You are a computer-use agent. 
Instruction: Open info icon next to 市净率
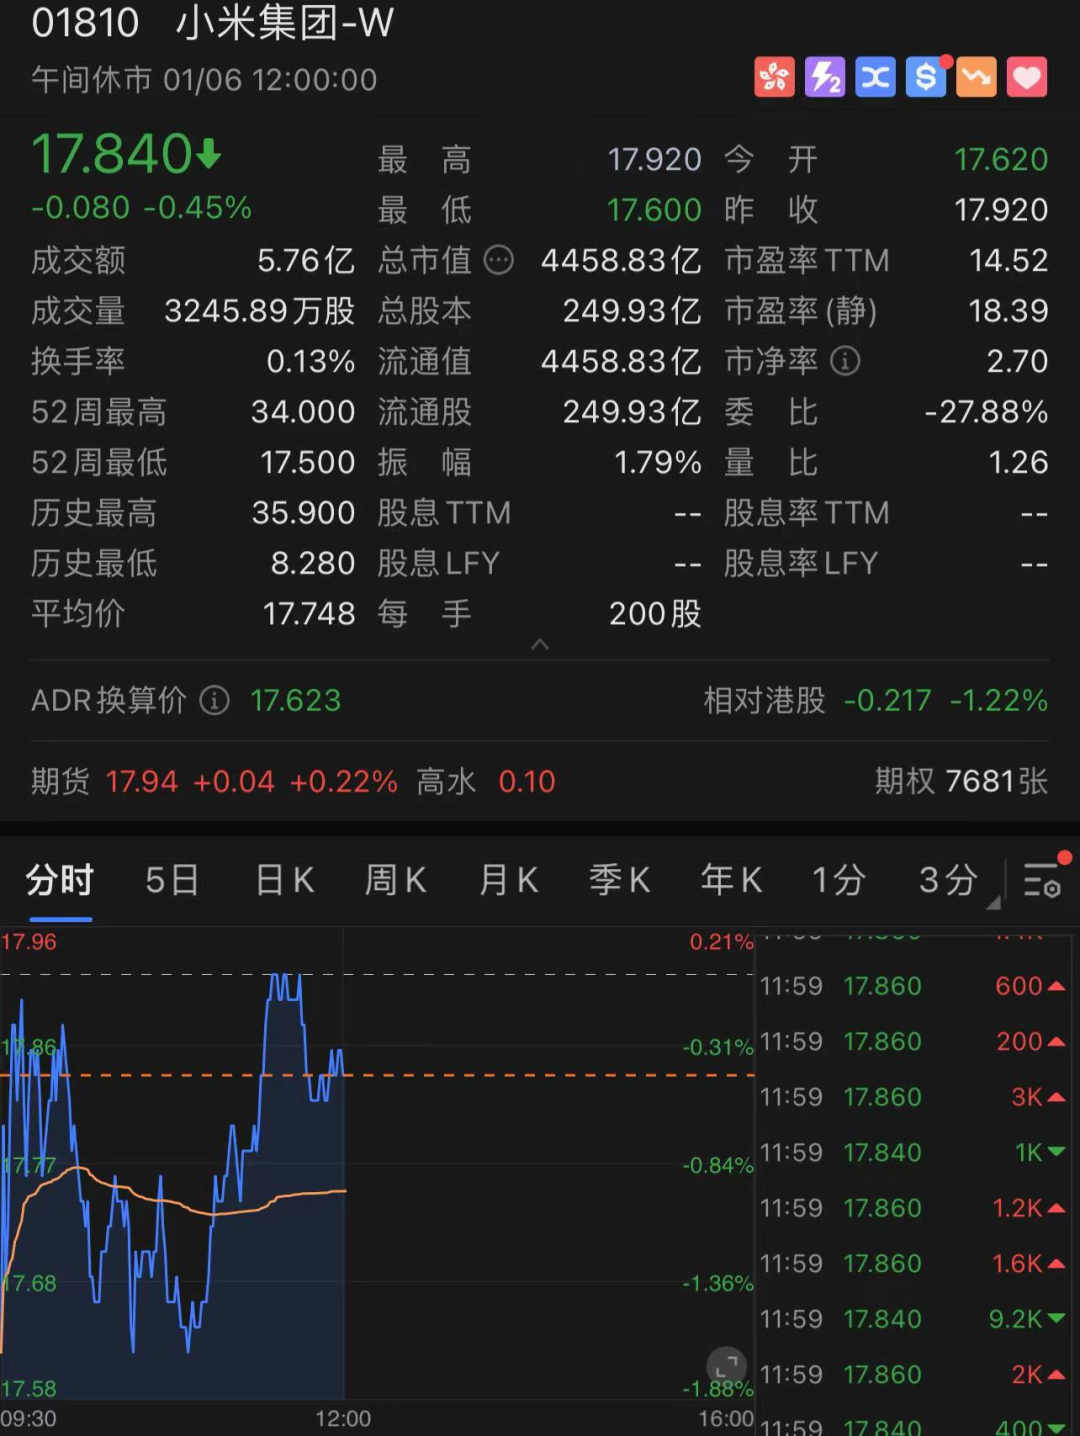pos(845,361)
